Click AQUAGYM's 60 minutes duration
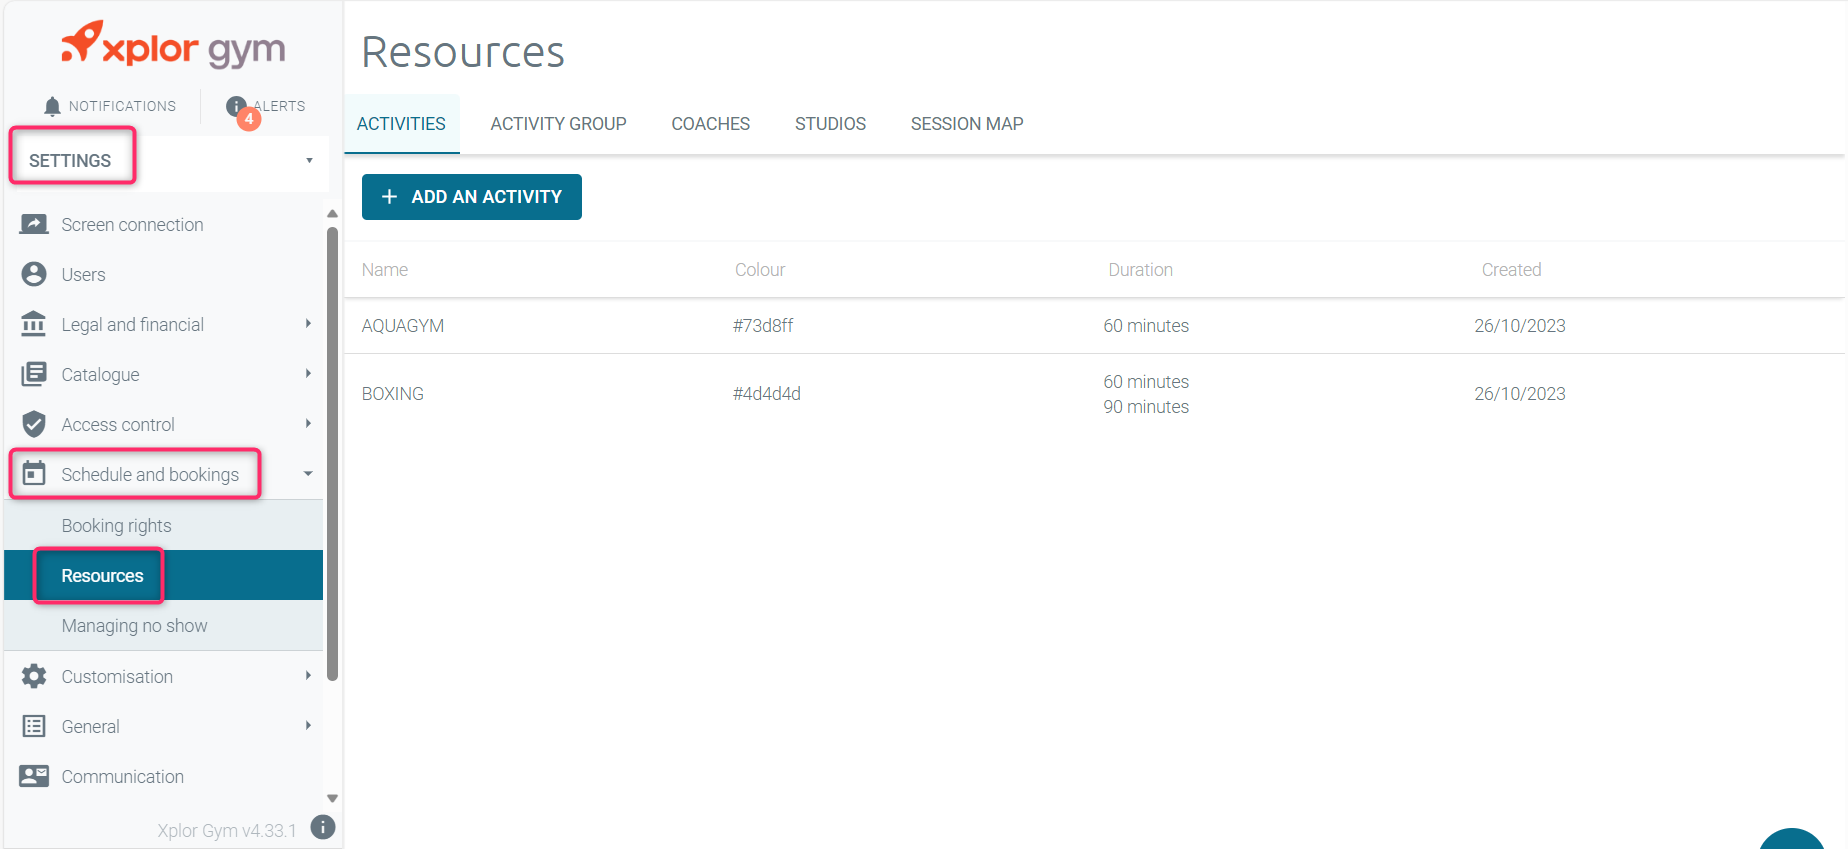The image size is (1848, 849). (x=1146, y=325)
